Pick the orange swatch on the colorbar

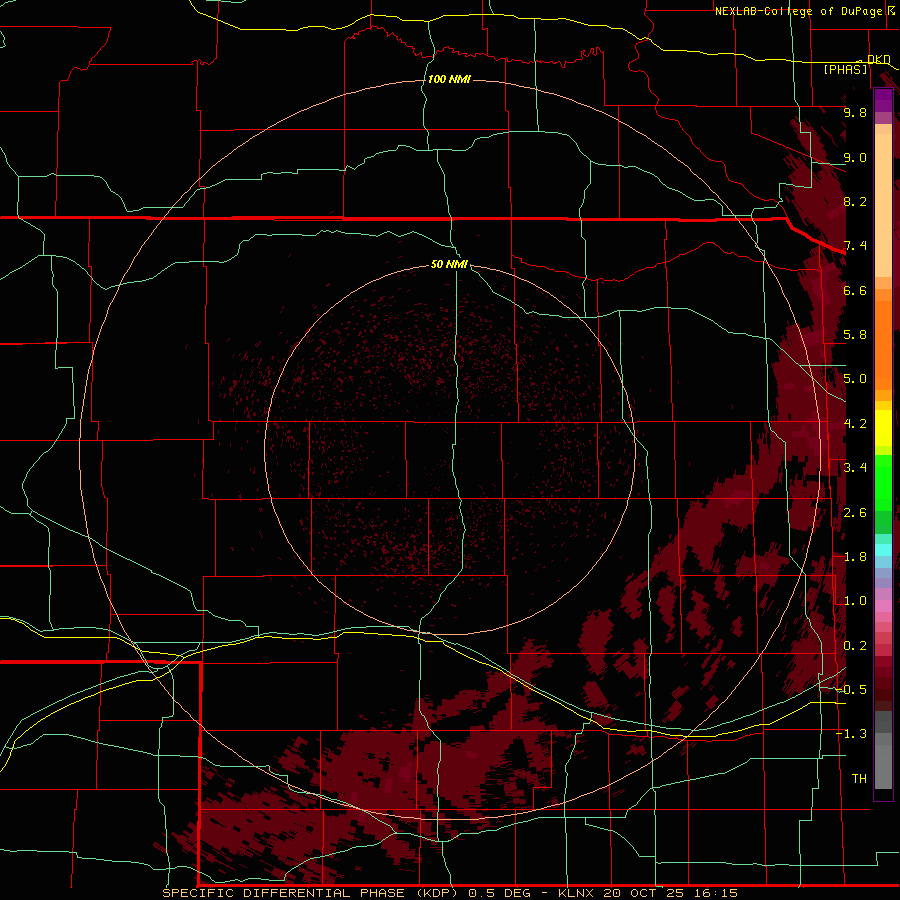click(x=883, y=344)
